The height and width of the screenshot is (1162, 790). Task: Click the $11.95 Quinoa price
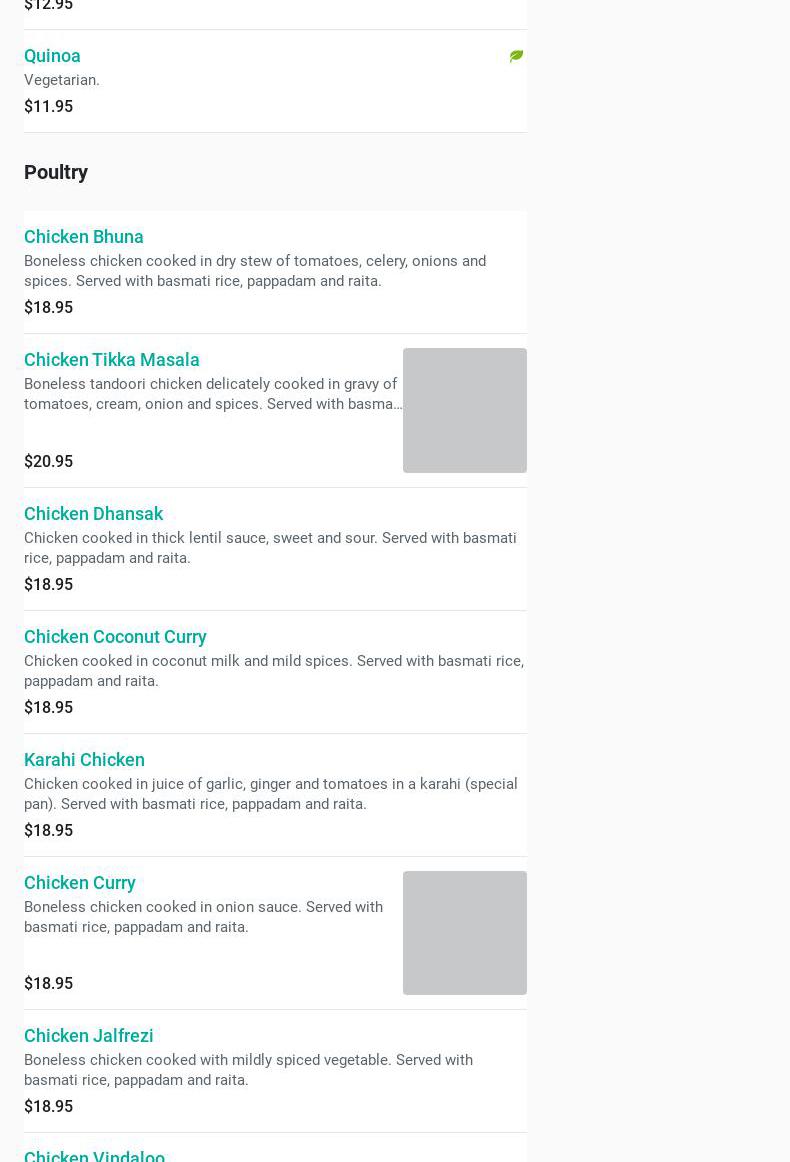[48, 107]
